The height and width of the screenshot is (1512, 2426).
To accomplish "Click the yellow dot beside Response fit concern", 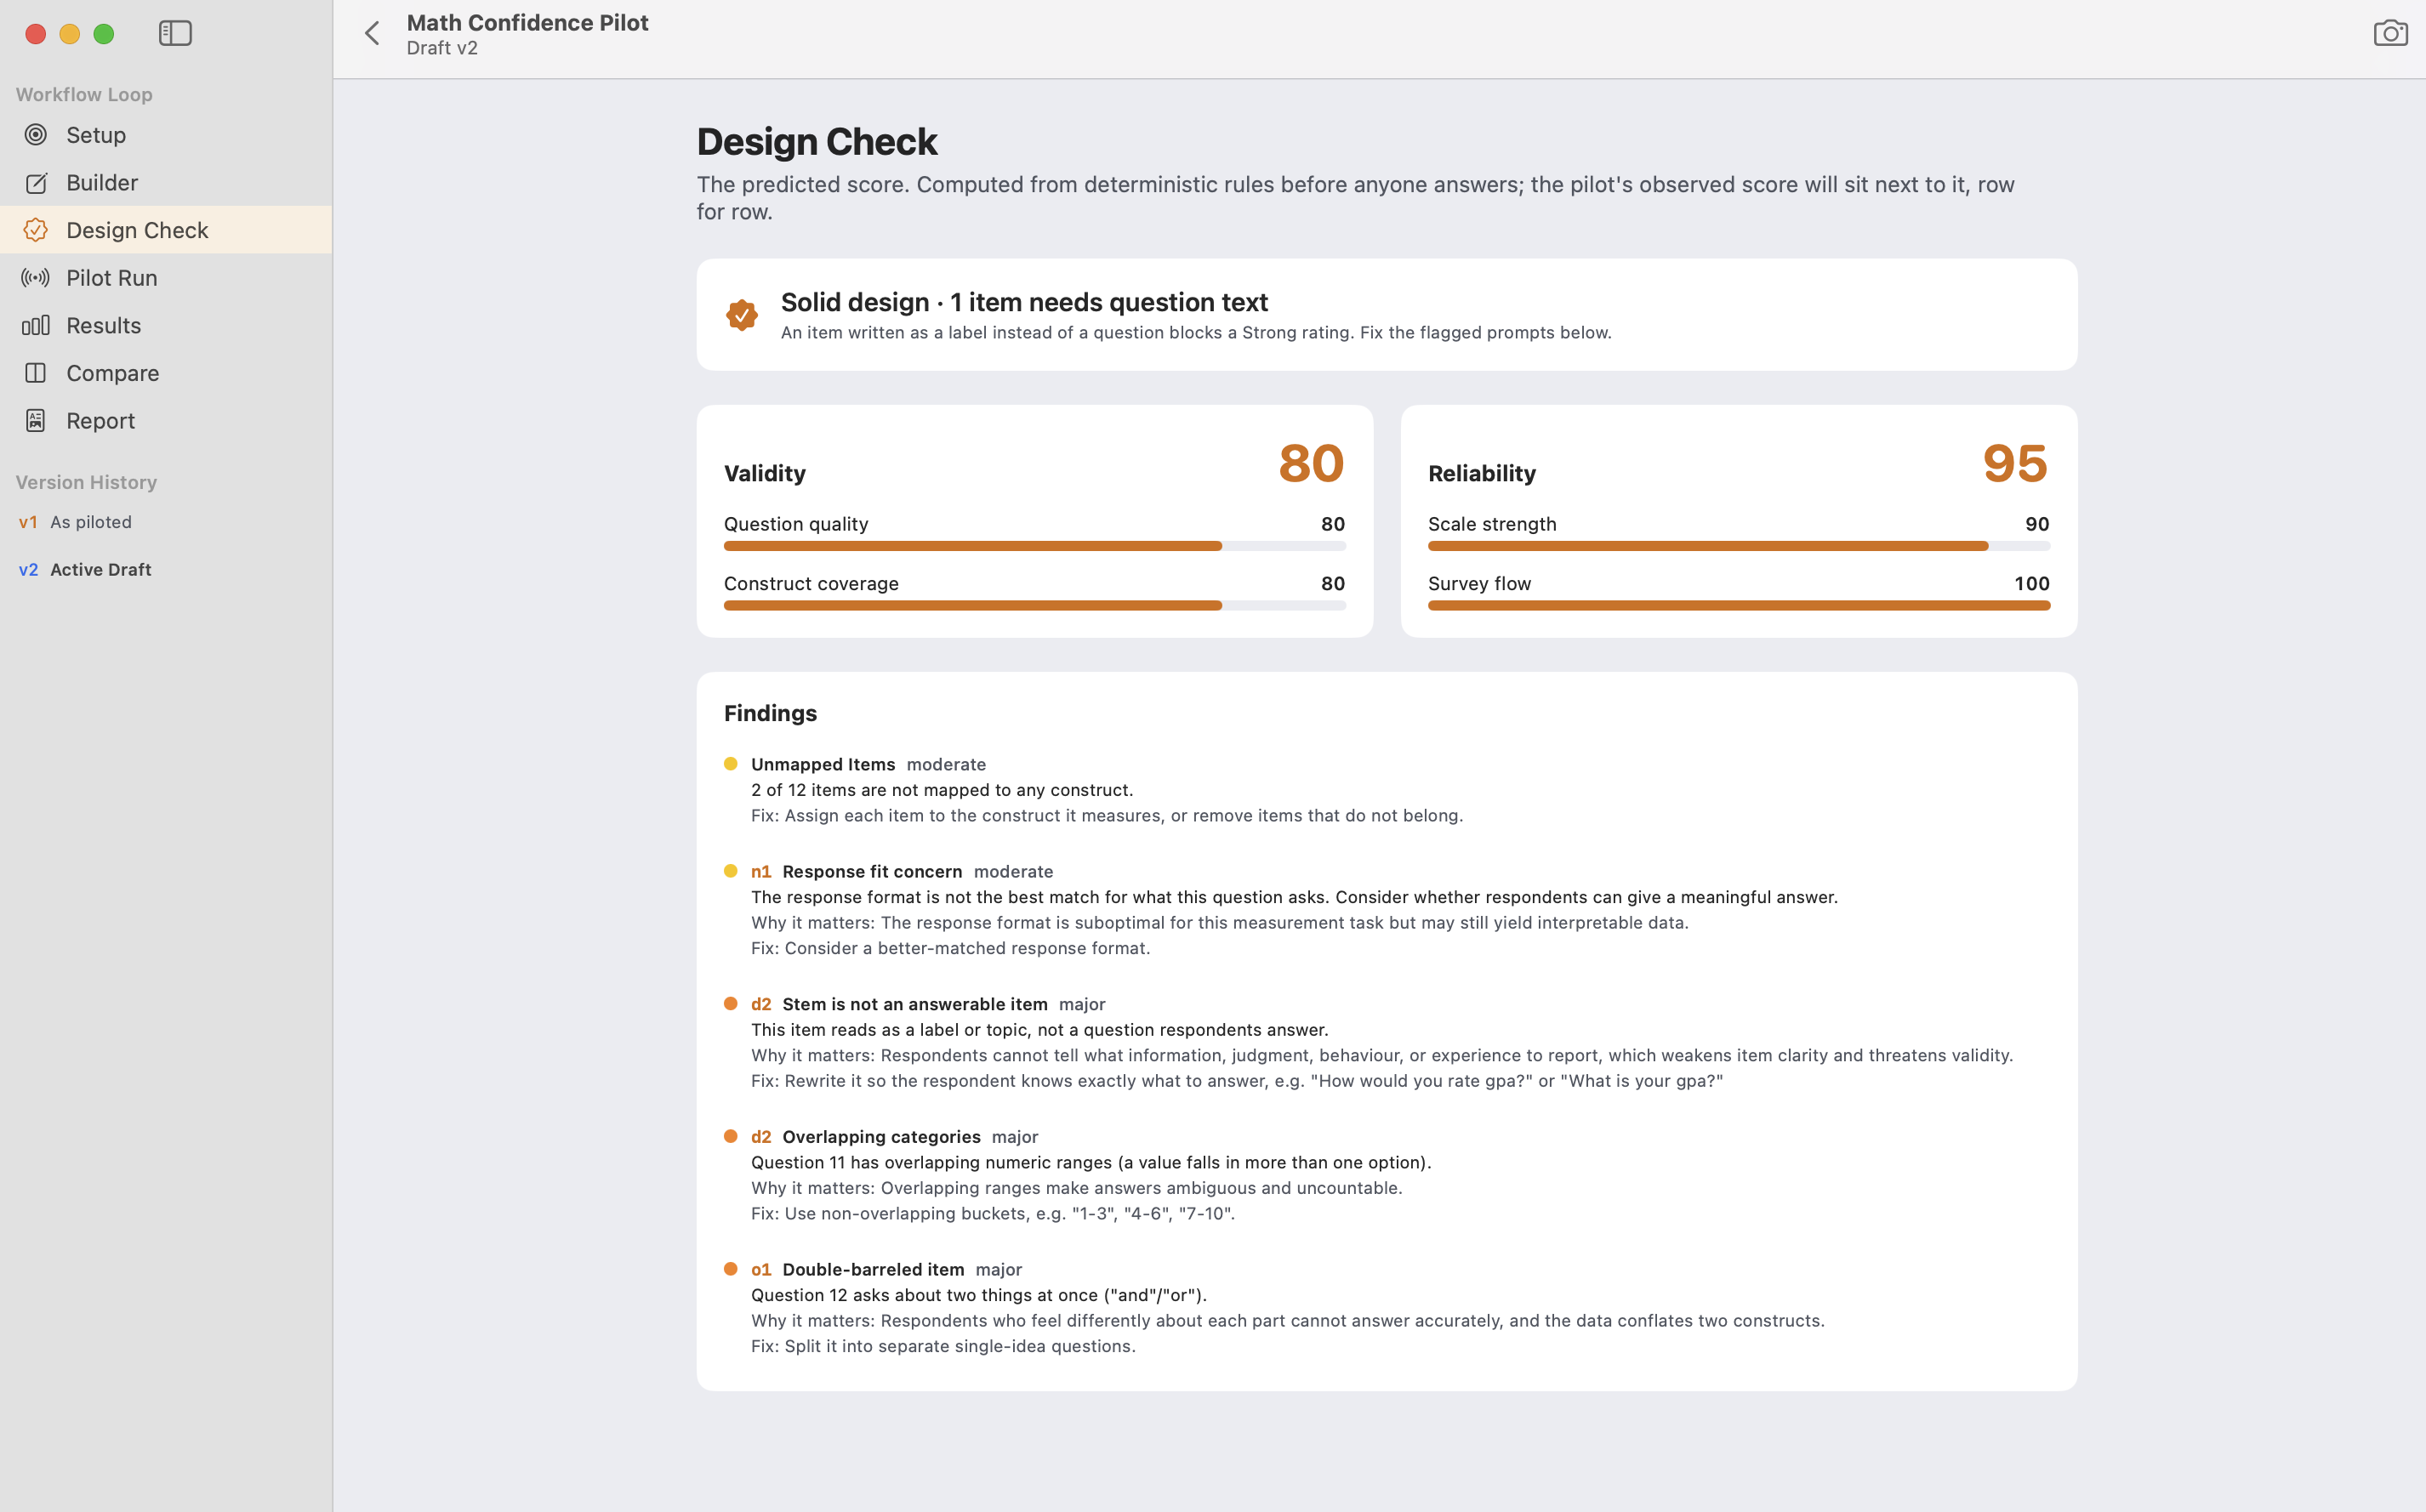I will click(731, 871).
